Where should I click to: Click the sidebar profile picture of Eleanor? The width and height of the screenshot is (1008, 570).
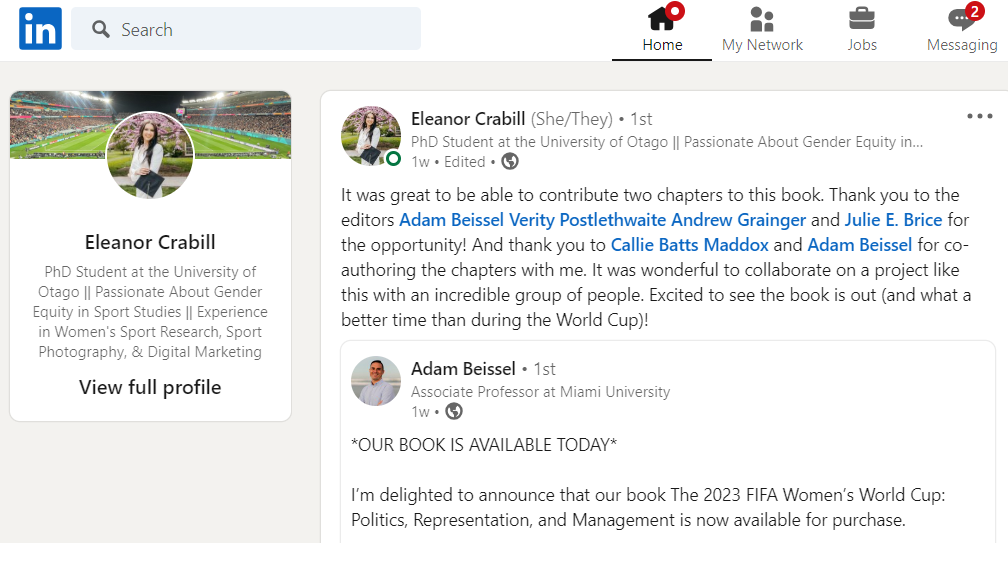coord(150,155)
